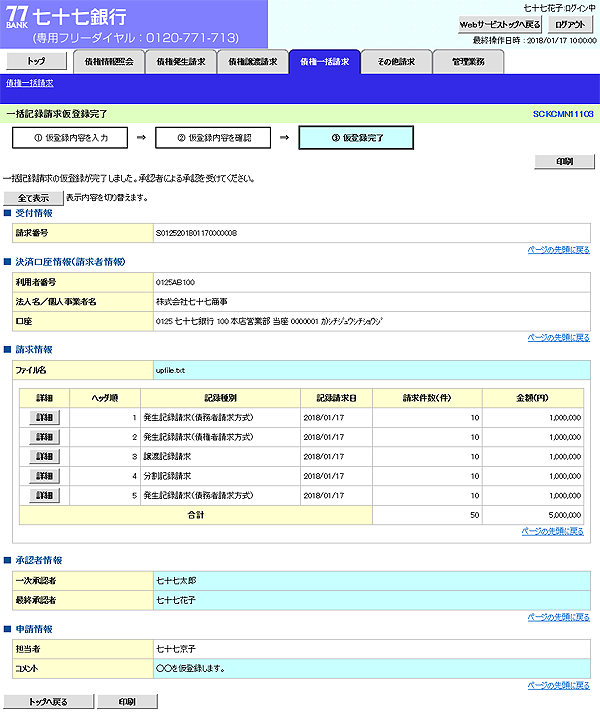Open 詳細 for 分割記録請求 row
This screenshot has width=600, height=717.
44,476
